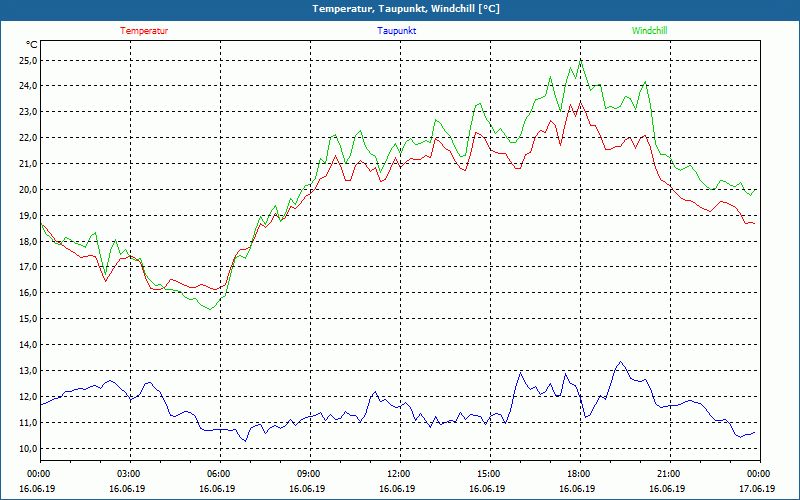Click the 15:00 time axis label

pos(490,474)
